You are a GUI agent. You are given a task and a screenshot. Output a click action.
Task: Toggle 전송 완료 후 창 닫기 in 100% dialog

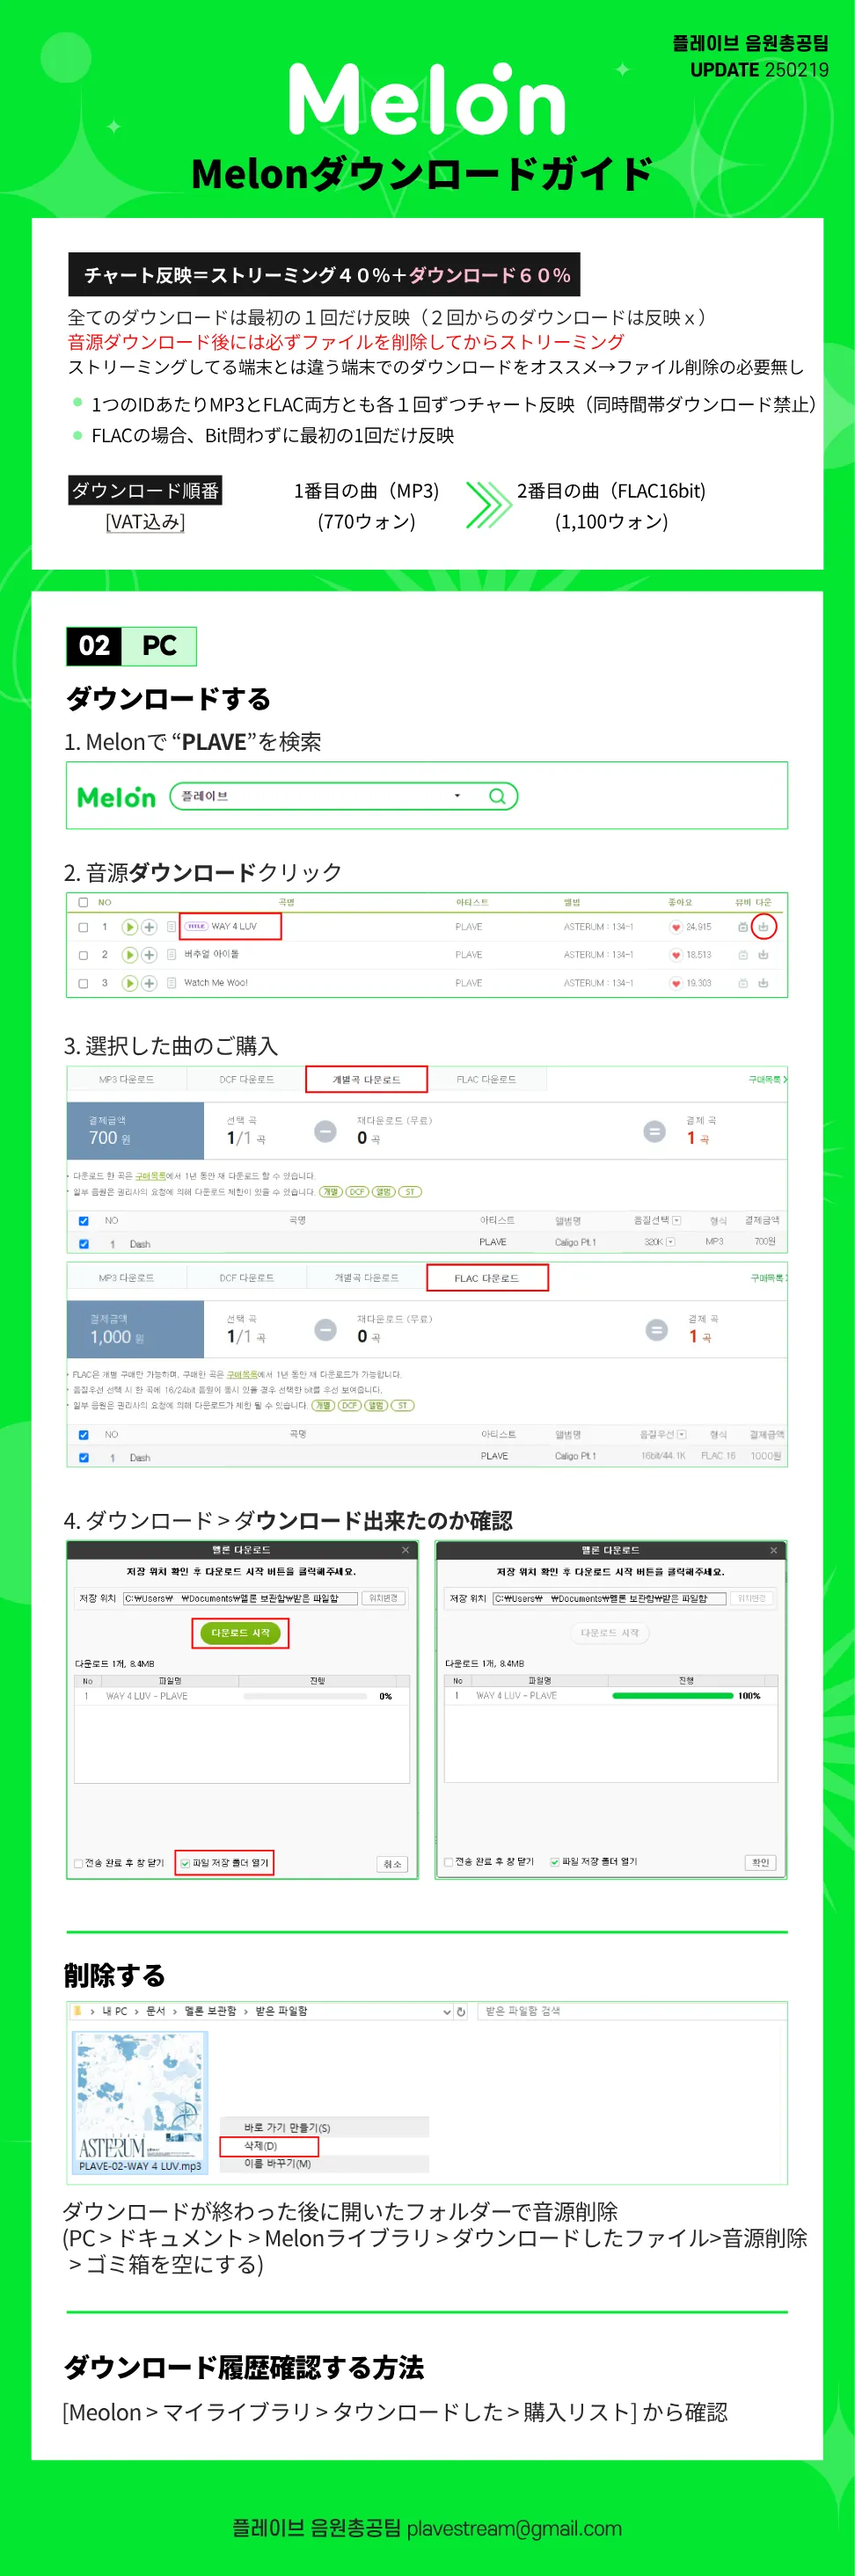point(448,1862)
